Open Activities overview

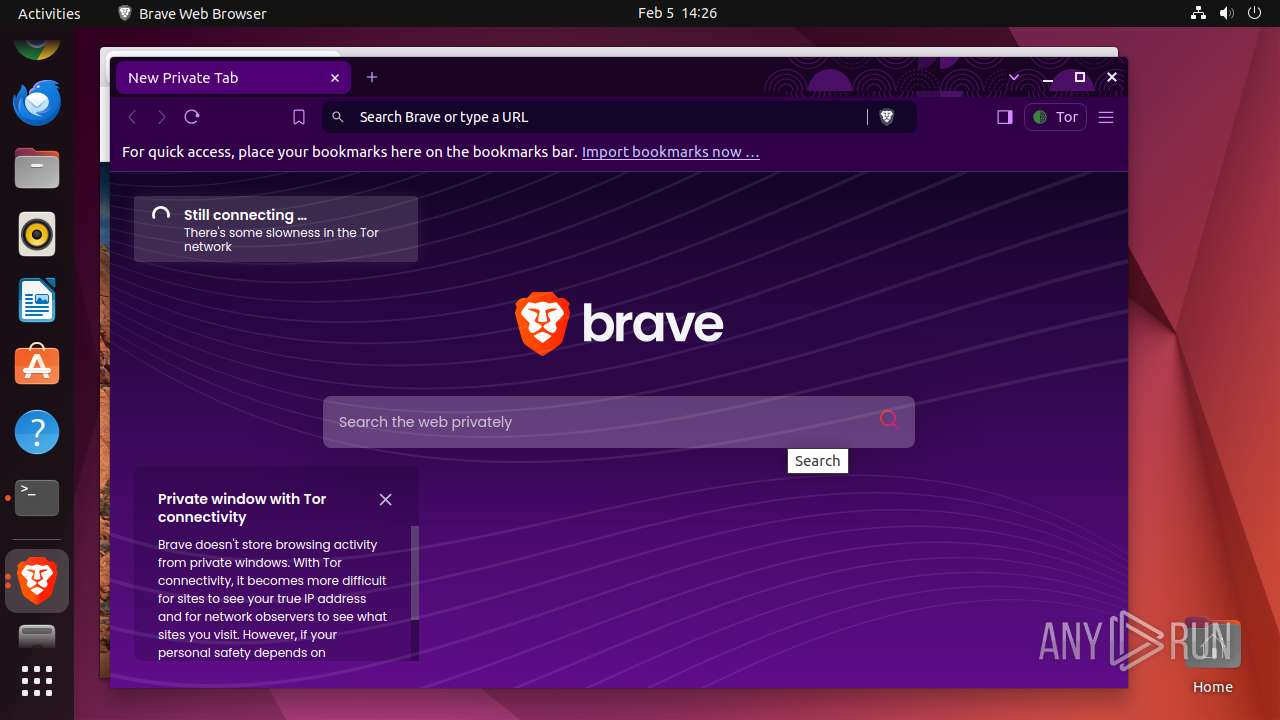pos(49,13)
